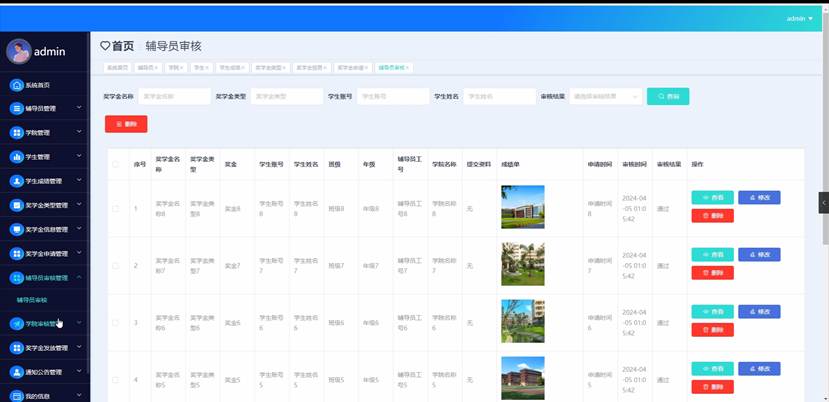The width and height of the screenshot is (829, 402).
Task: Edit row 4 with the blue button
Action: point(759,369)
